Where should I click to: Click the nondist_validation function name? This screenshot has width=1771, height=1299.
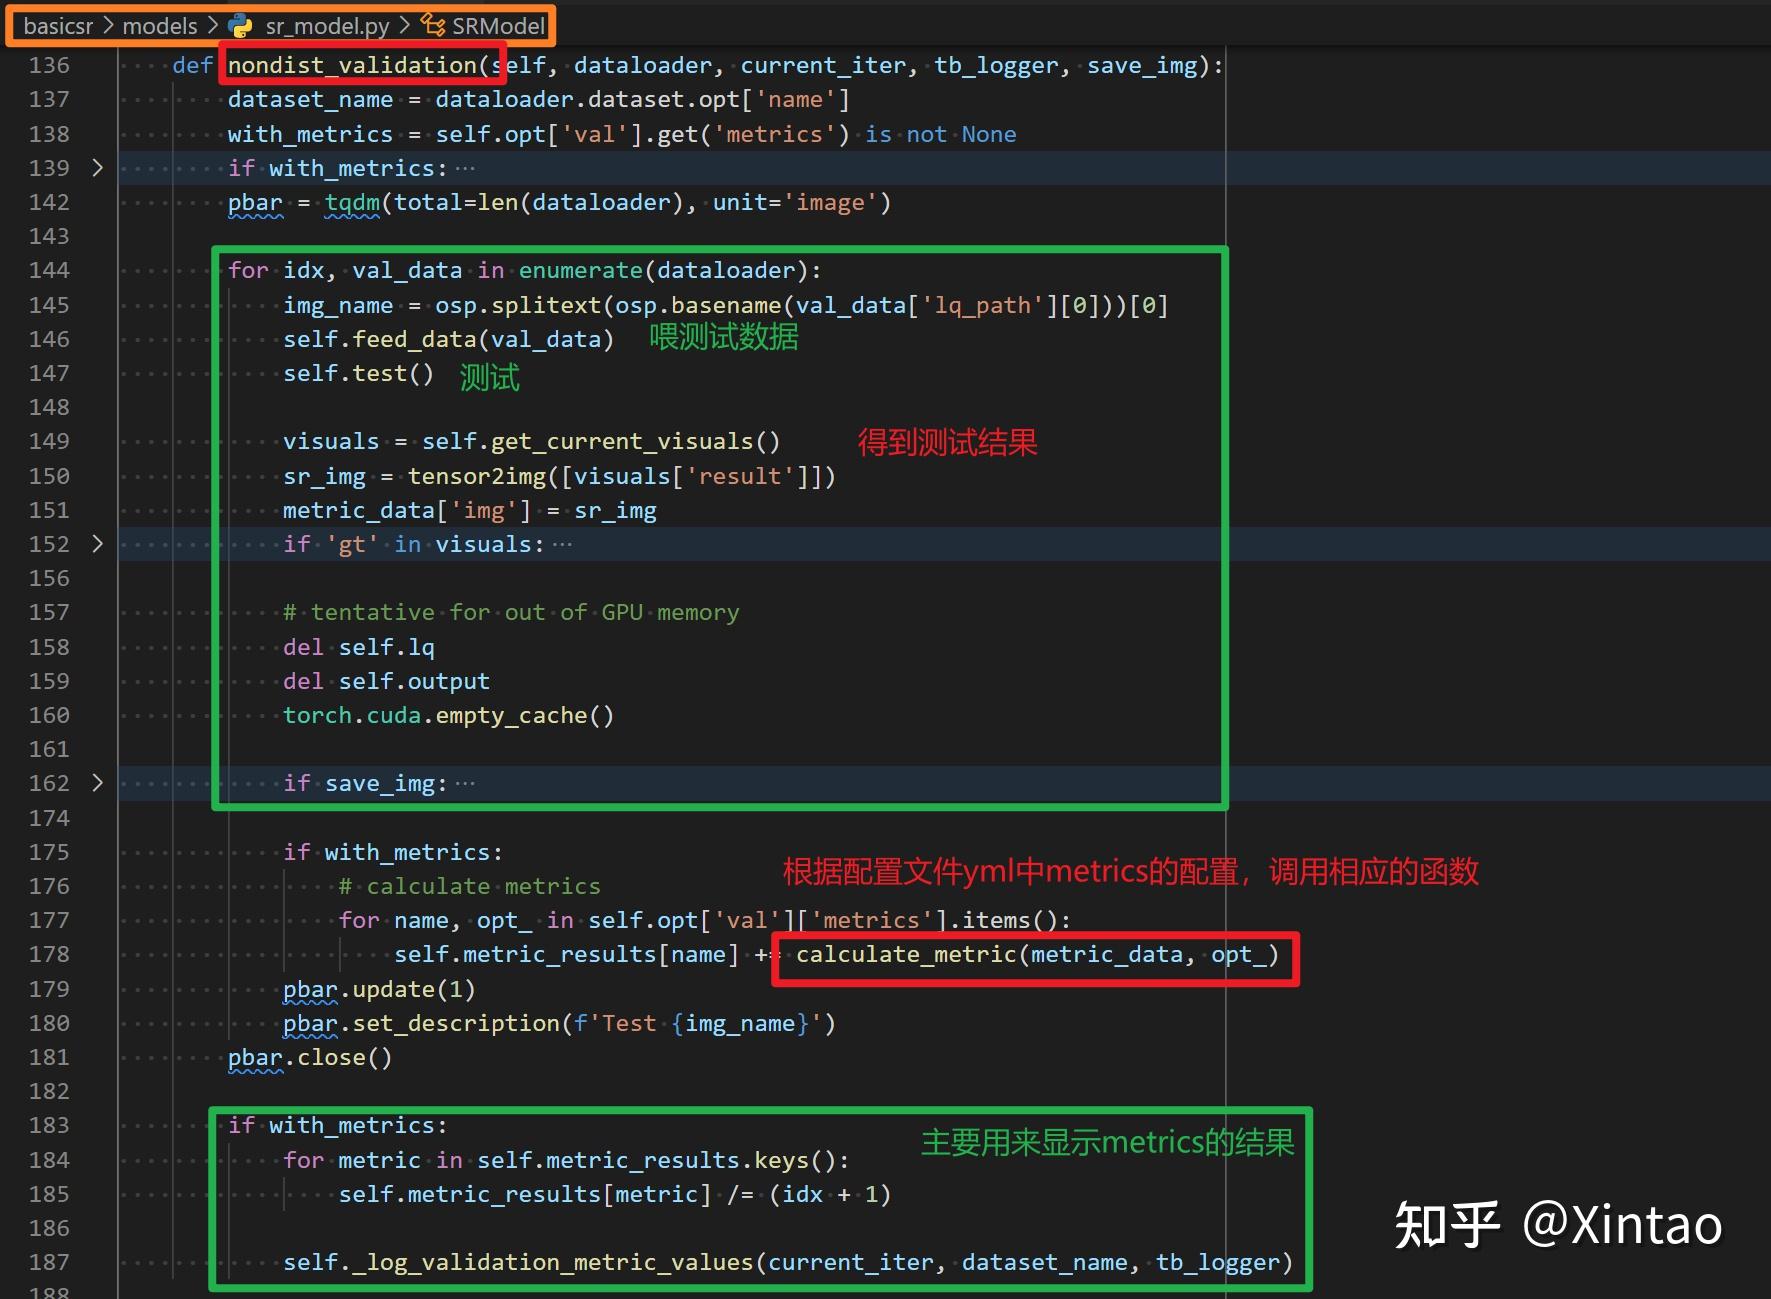click(352, 65)
